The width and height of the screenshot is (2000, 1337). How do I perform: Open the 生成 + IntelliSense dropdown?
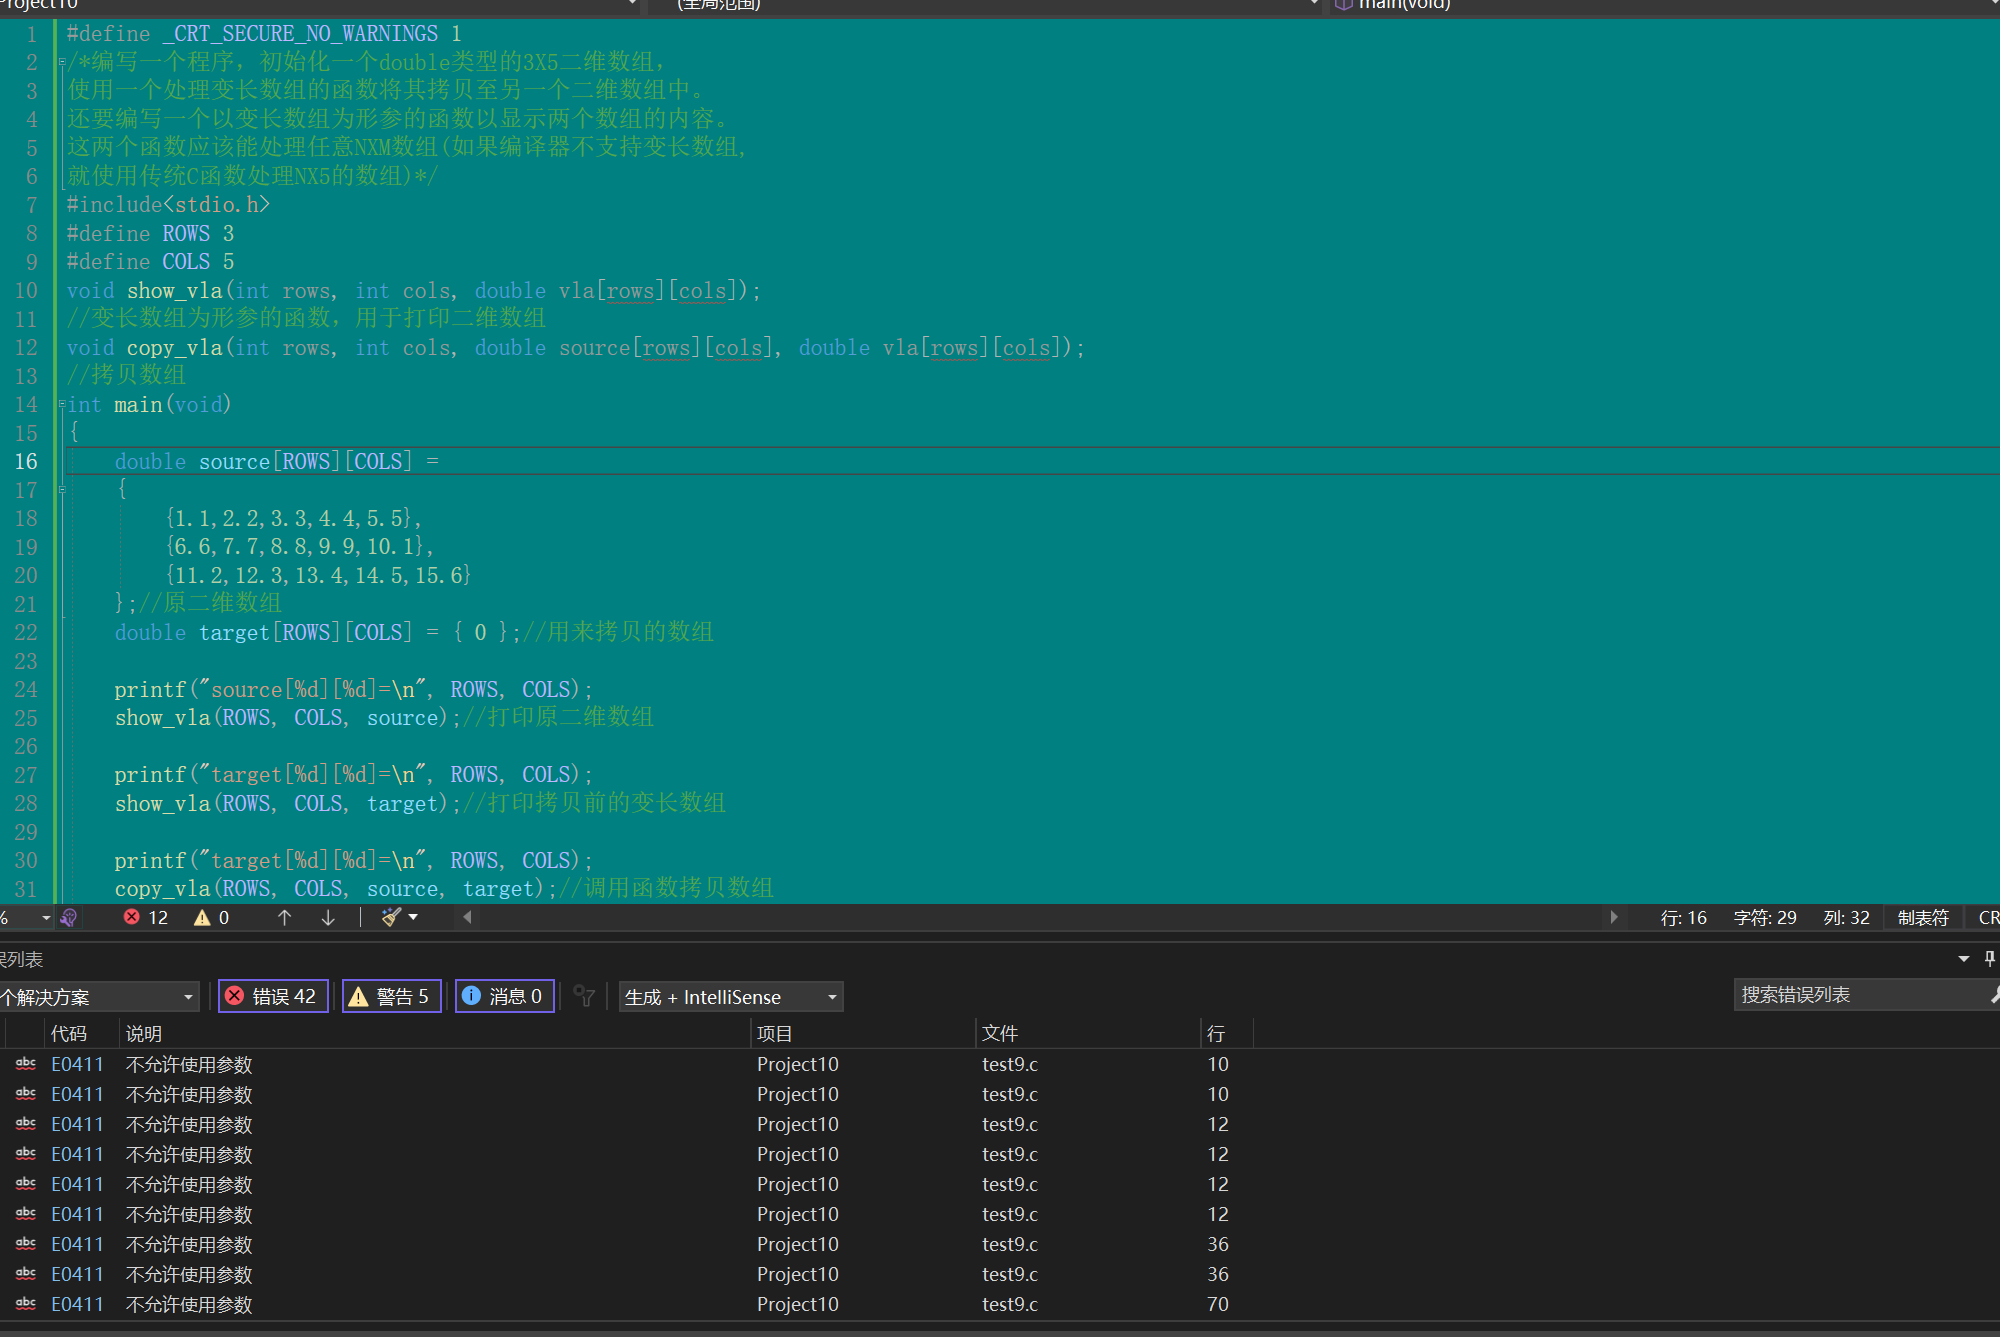731,996
